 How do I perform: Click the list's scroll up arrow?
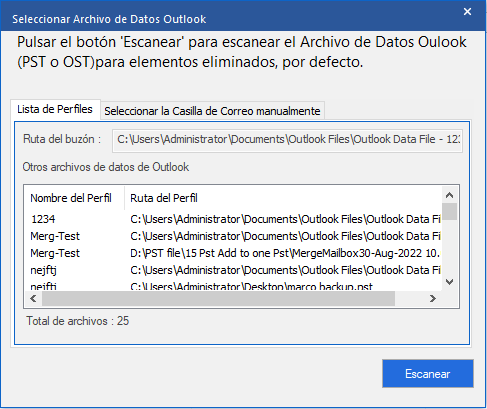[x=450, y=195]
